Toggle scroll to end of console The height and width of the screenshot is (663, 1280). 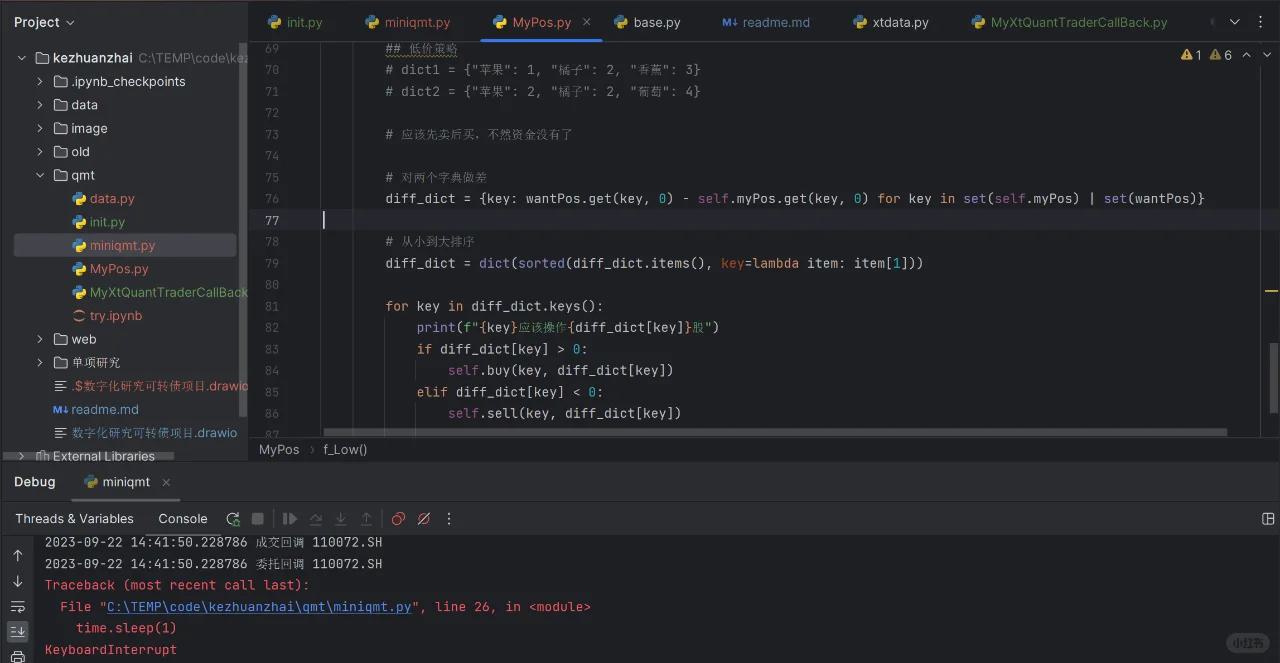coord(18,632)
